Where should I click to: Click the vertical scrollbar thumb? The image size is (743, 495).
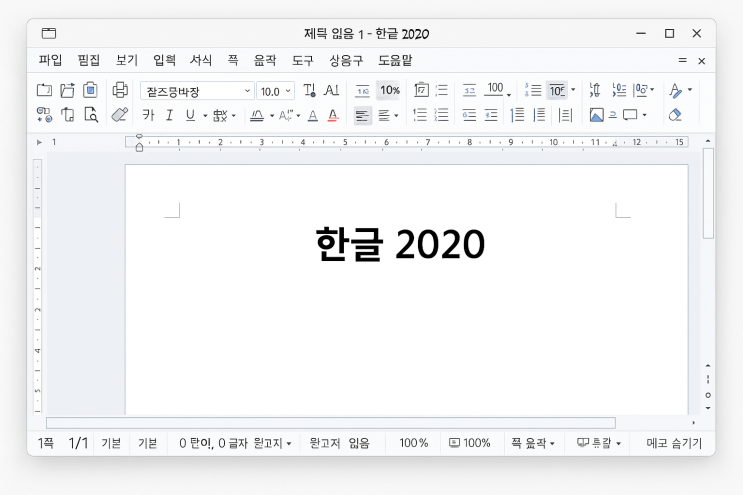[708, 193]
